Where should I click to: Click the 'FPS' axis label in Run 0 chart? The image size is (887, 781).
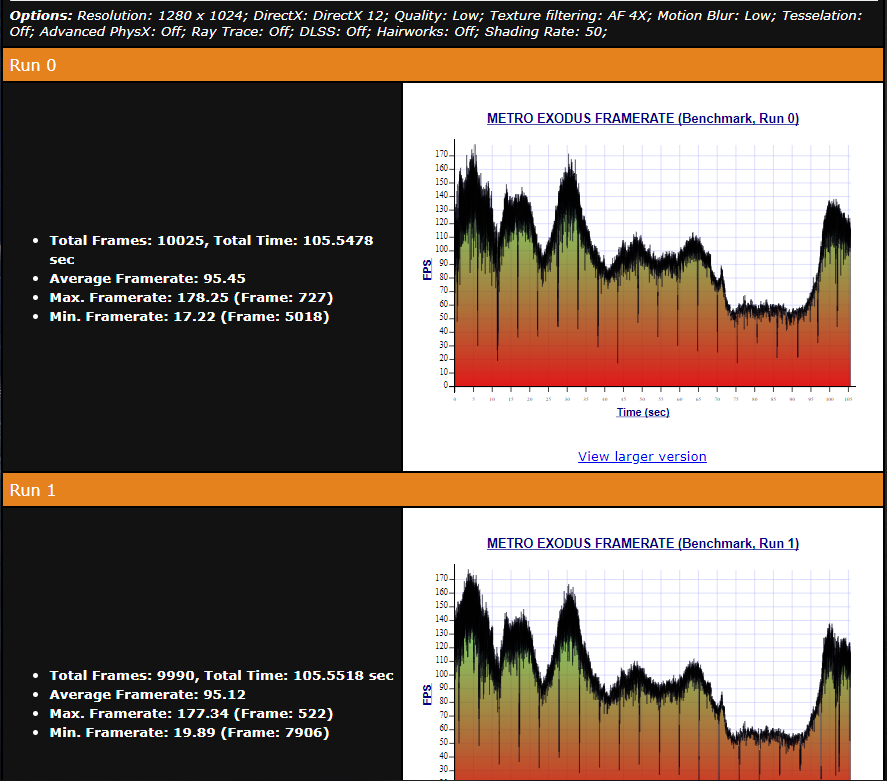coord(427,269)
